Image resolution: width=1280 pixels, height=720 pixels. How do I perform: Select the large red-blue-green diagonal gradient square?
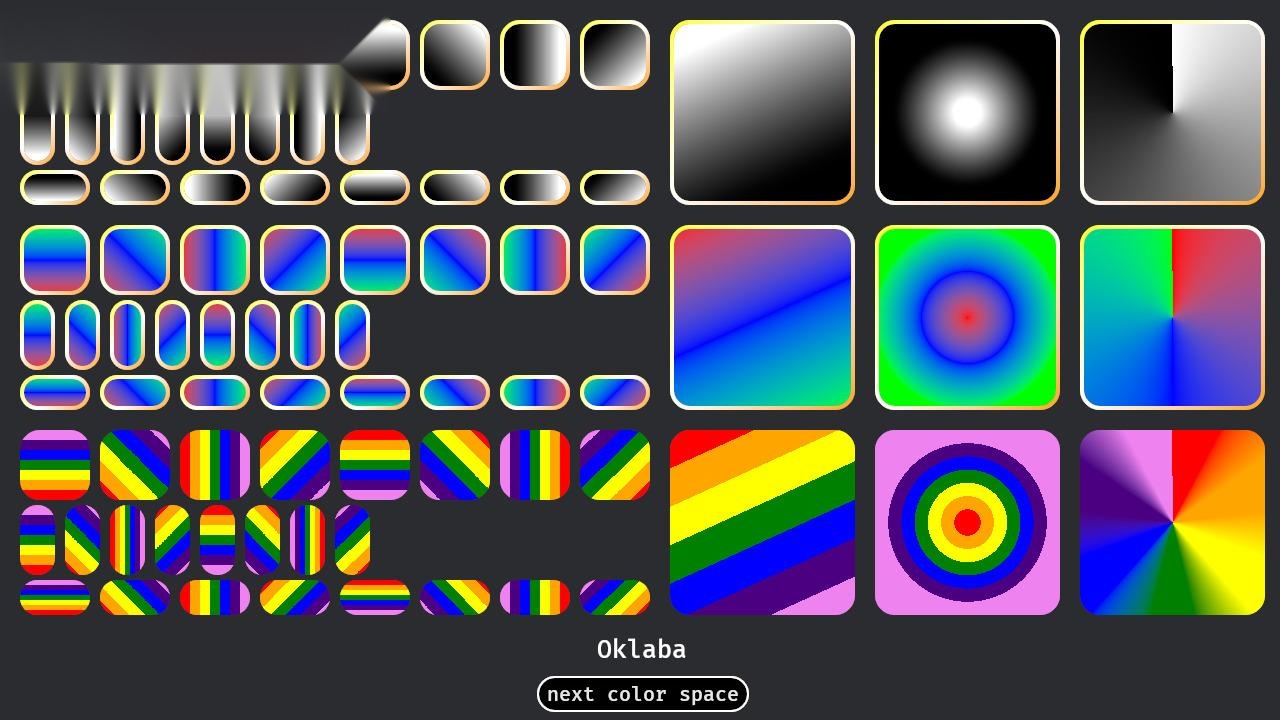tap(762, 317)
